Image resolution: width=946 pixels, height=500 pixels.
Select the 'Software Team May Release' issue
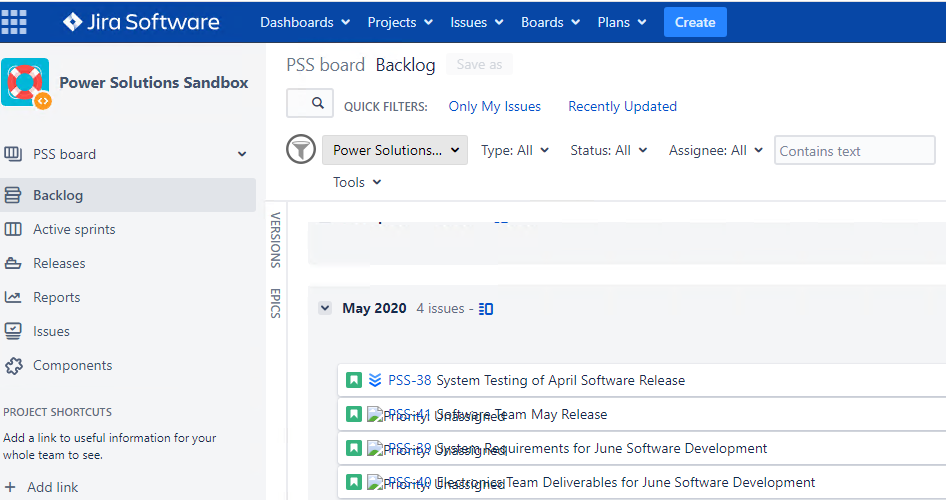tap(642, 414)
